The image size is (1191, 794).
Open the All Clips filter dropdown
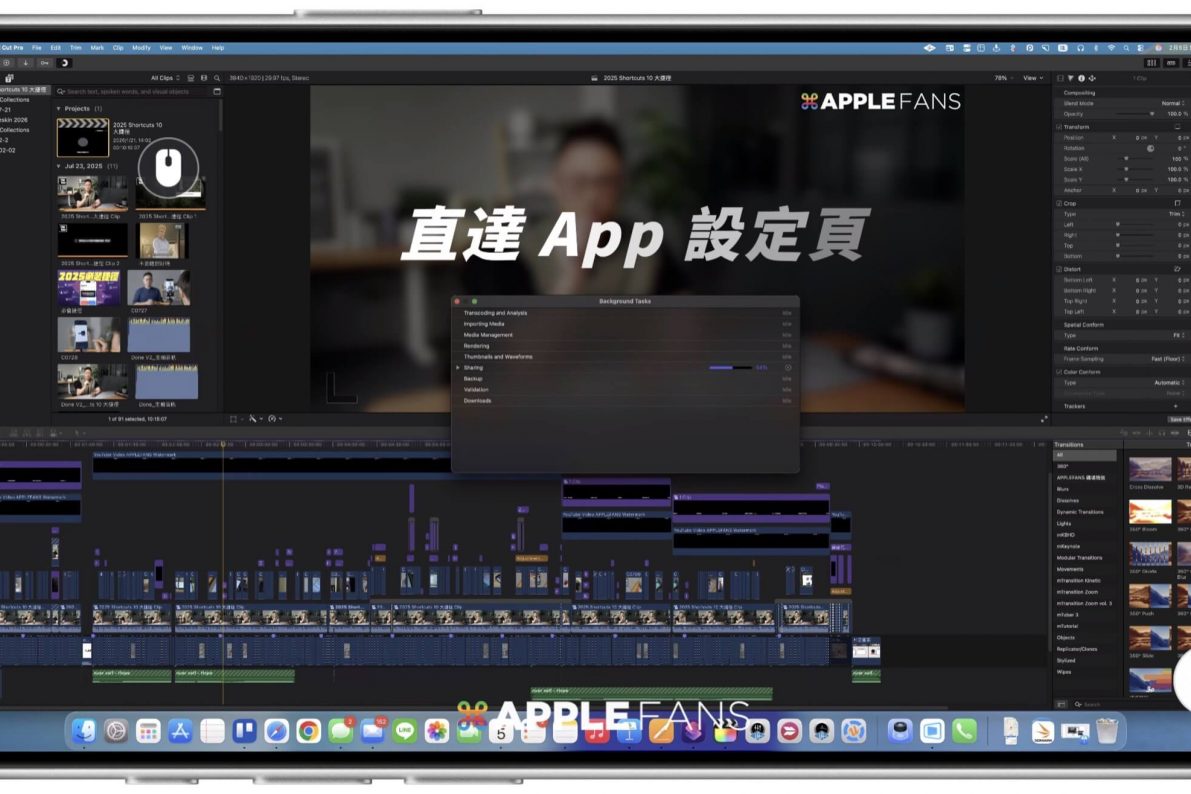click(x=165, y=78)
